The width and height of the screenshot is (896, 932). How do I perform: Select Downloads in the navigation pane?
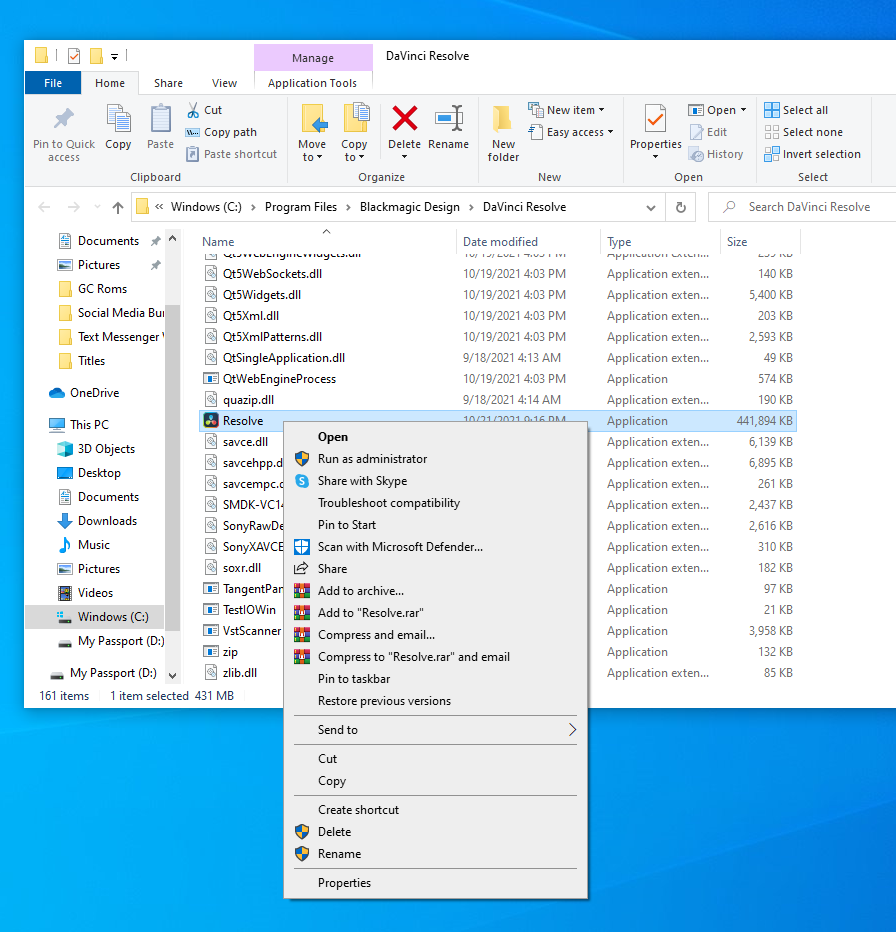coord(97,521)
